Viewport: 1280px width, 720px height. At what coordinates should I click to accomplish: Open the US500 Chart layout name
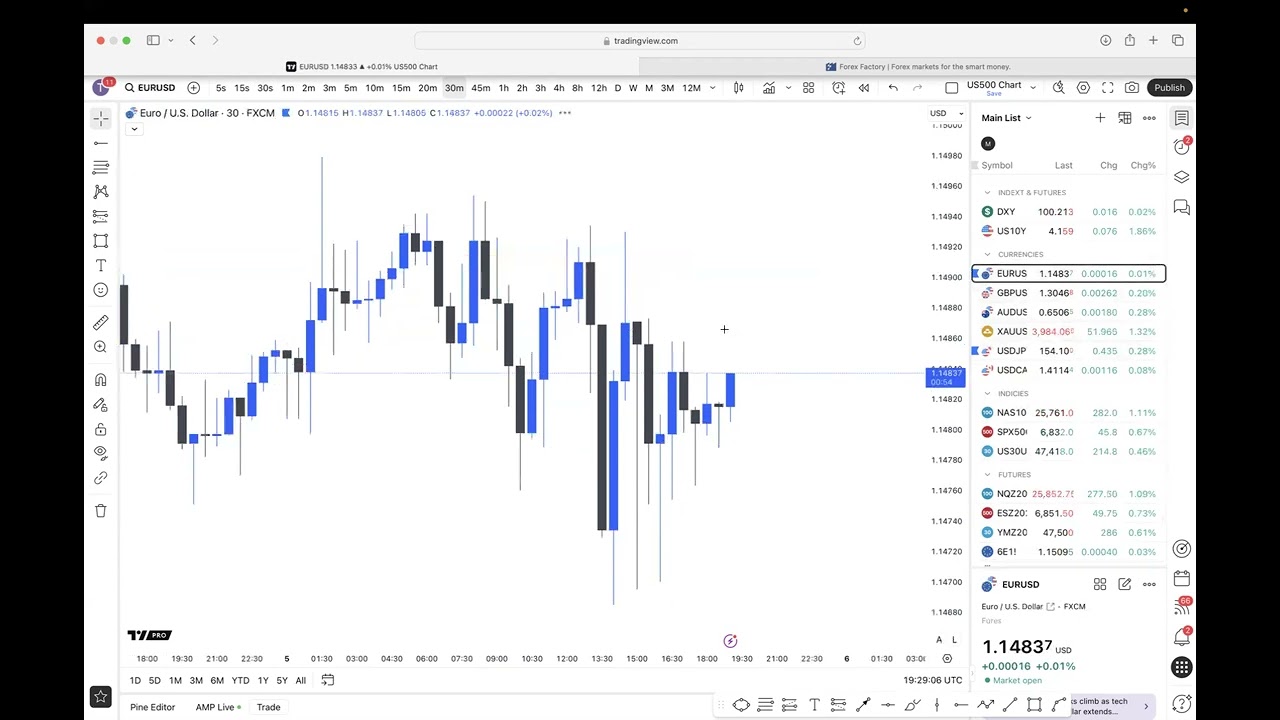point(994,86)
